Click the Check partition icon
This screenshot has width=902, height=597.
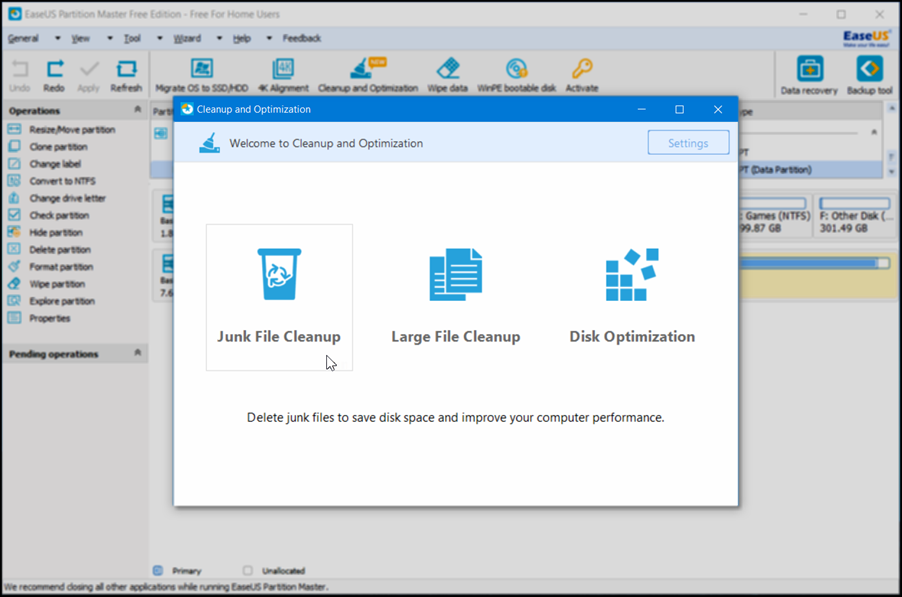(x=14, y=215)
